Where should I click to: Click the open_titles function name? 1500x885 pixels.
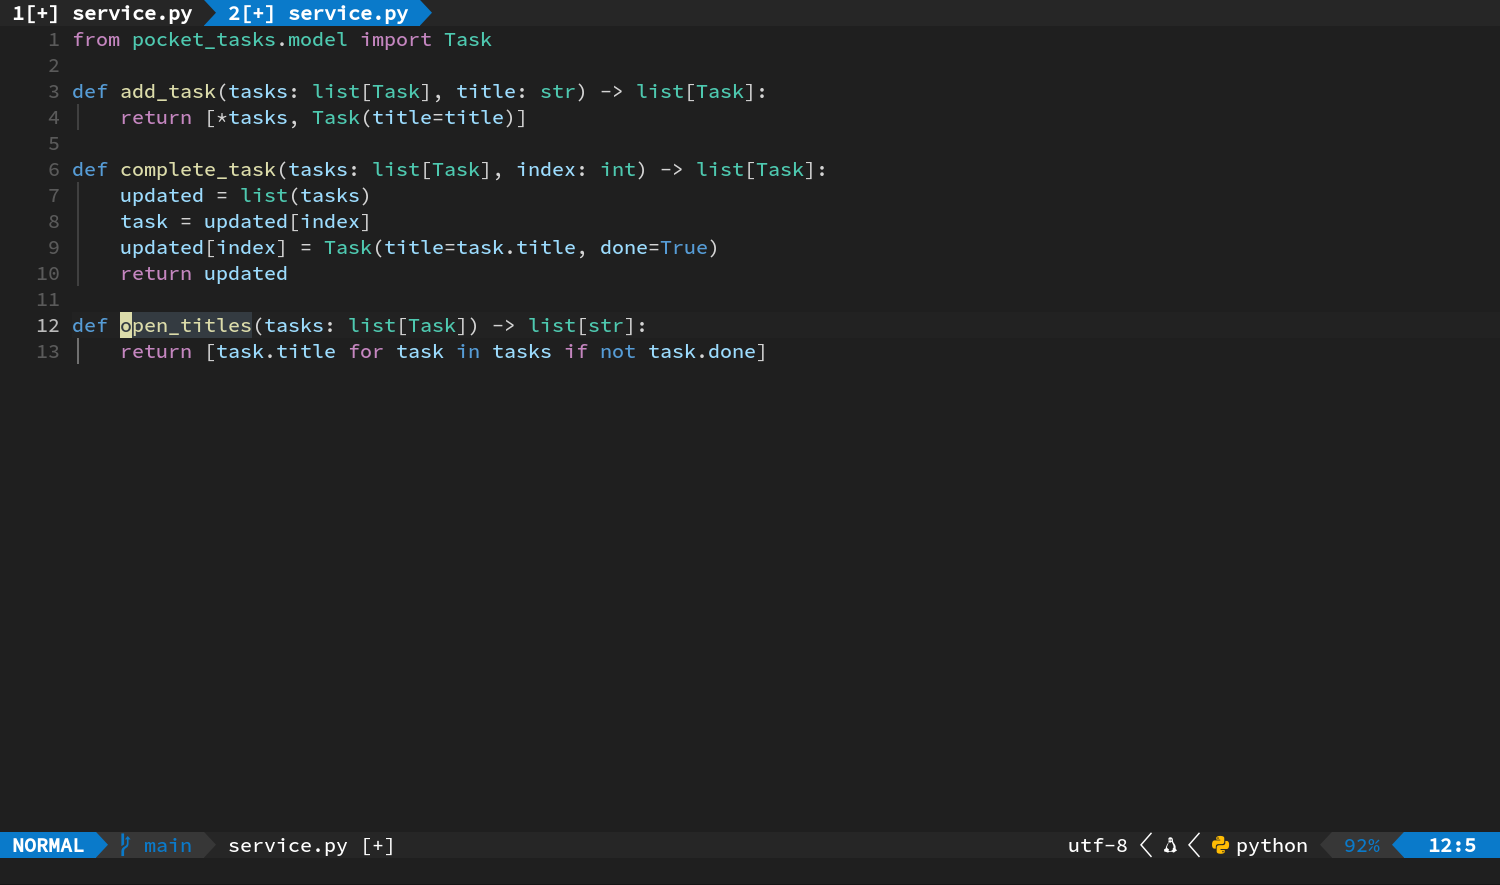coord(186,325)
